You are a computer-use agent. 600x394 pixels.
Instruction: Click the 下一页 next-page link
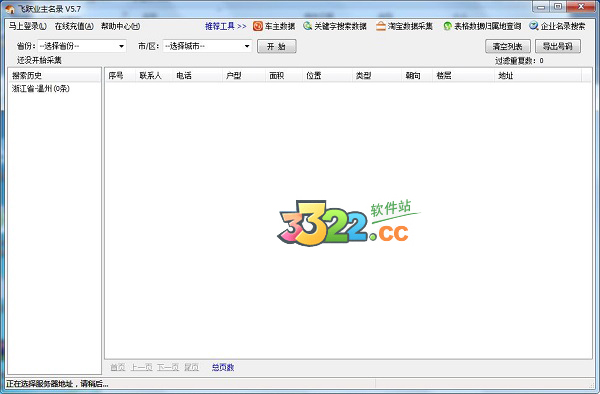(168, 367)
